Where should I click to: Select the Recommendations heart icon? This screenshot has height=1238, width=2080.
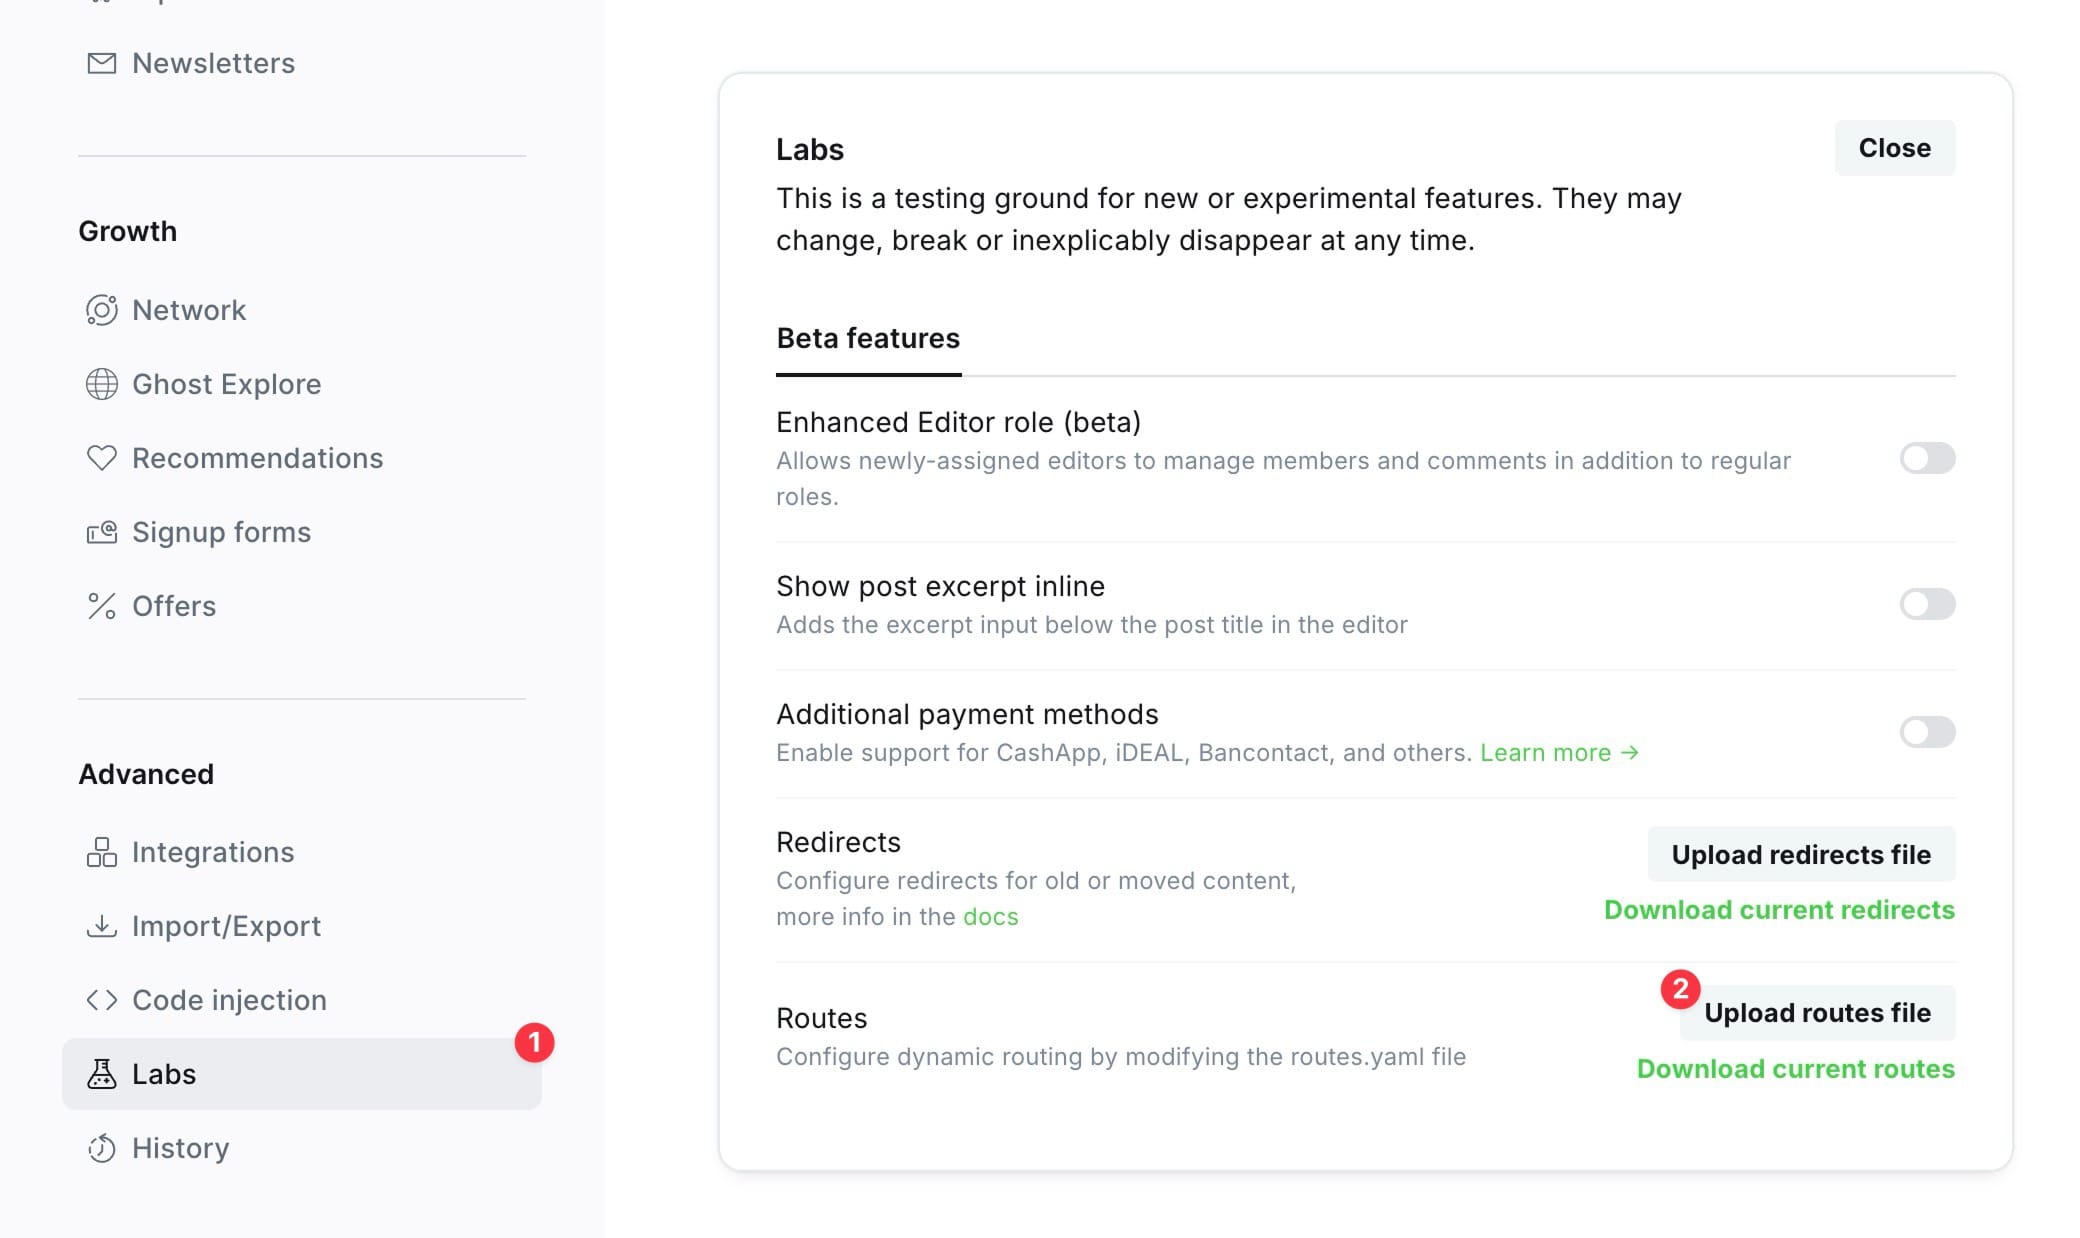101,458
